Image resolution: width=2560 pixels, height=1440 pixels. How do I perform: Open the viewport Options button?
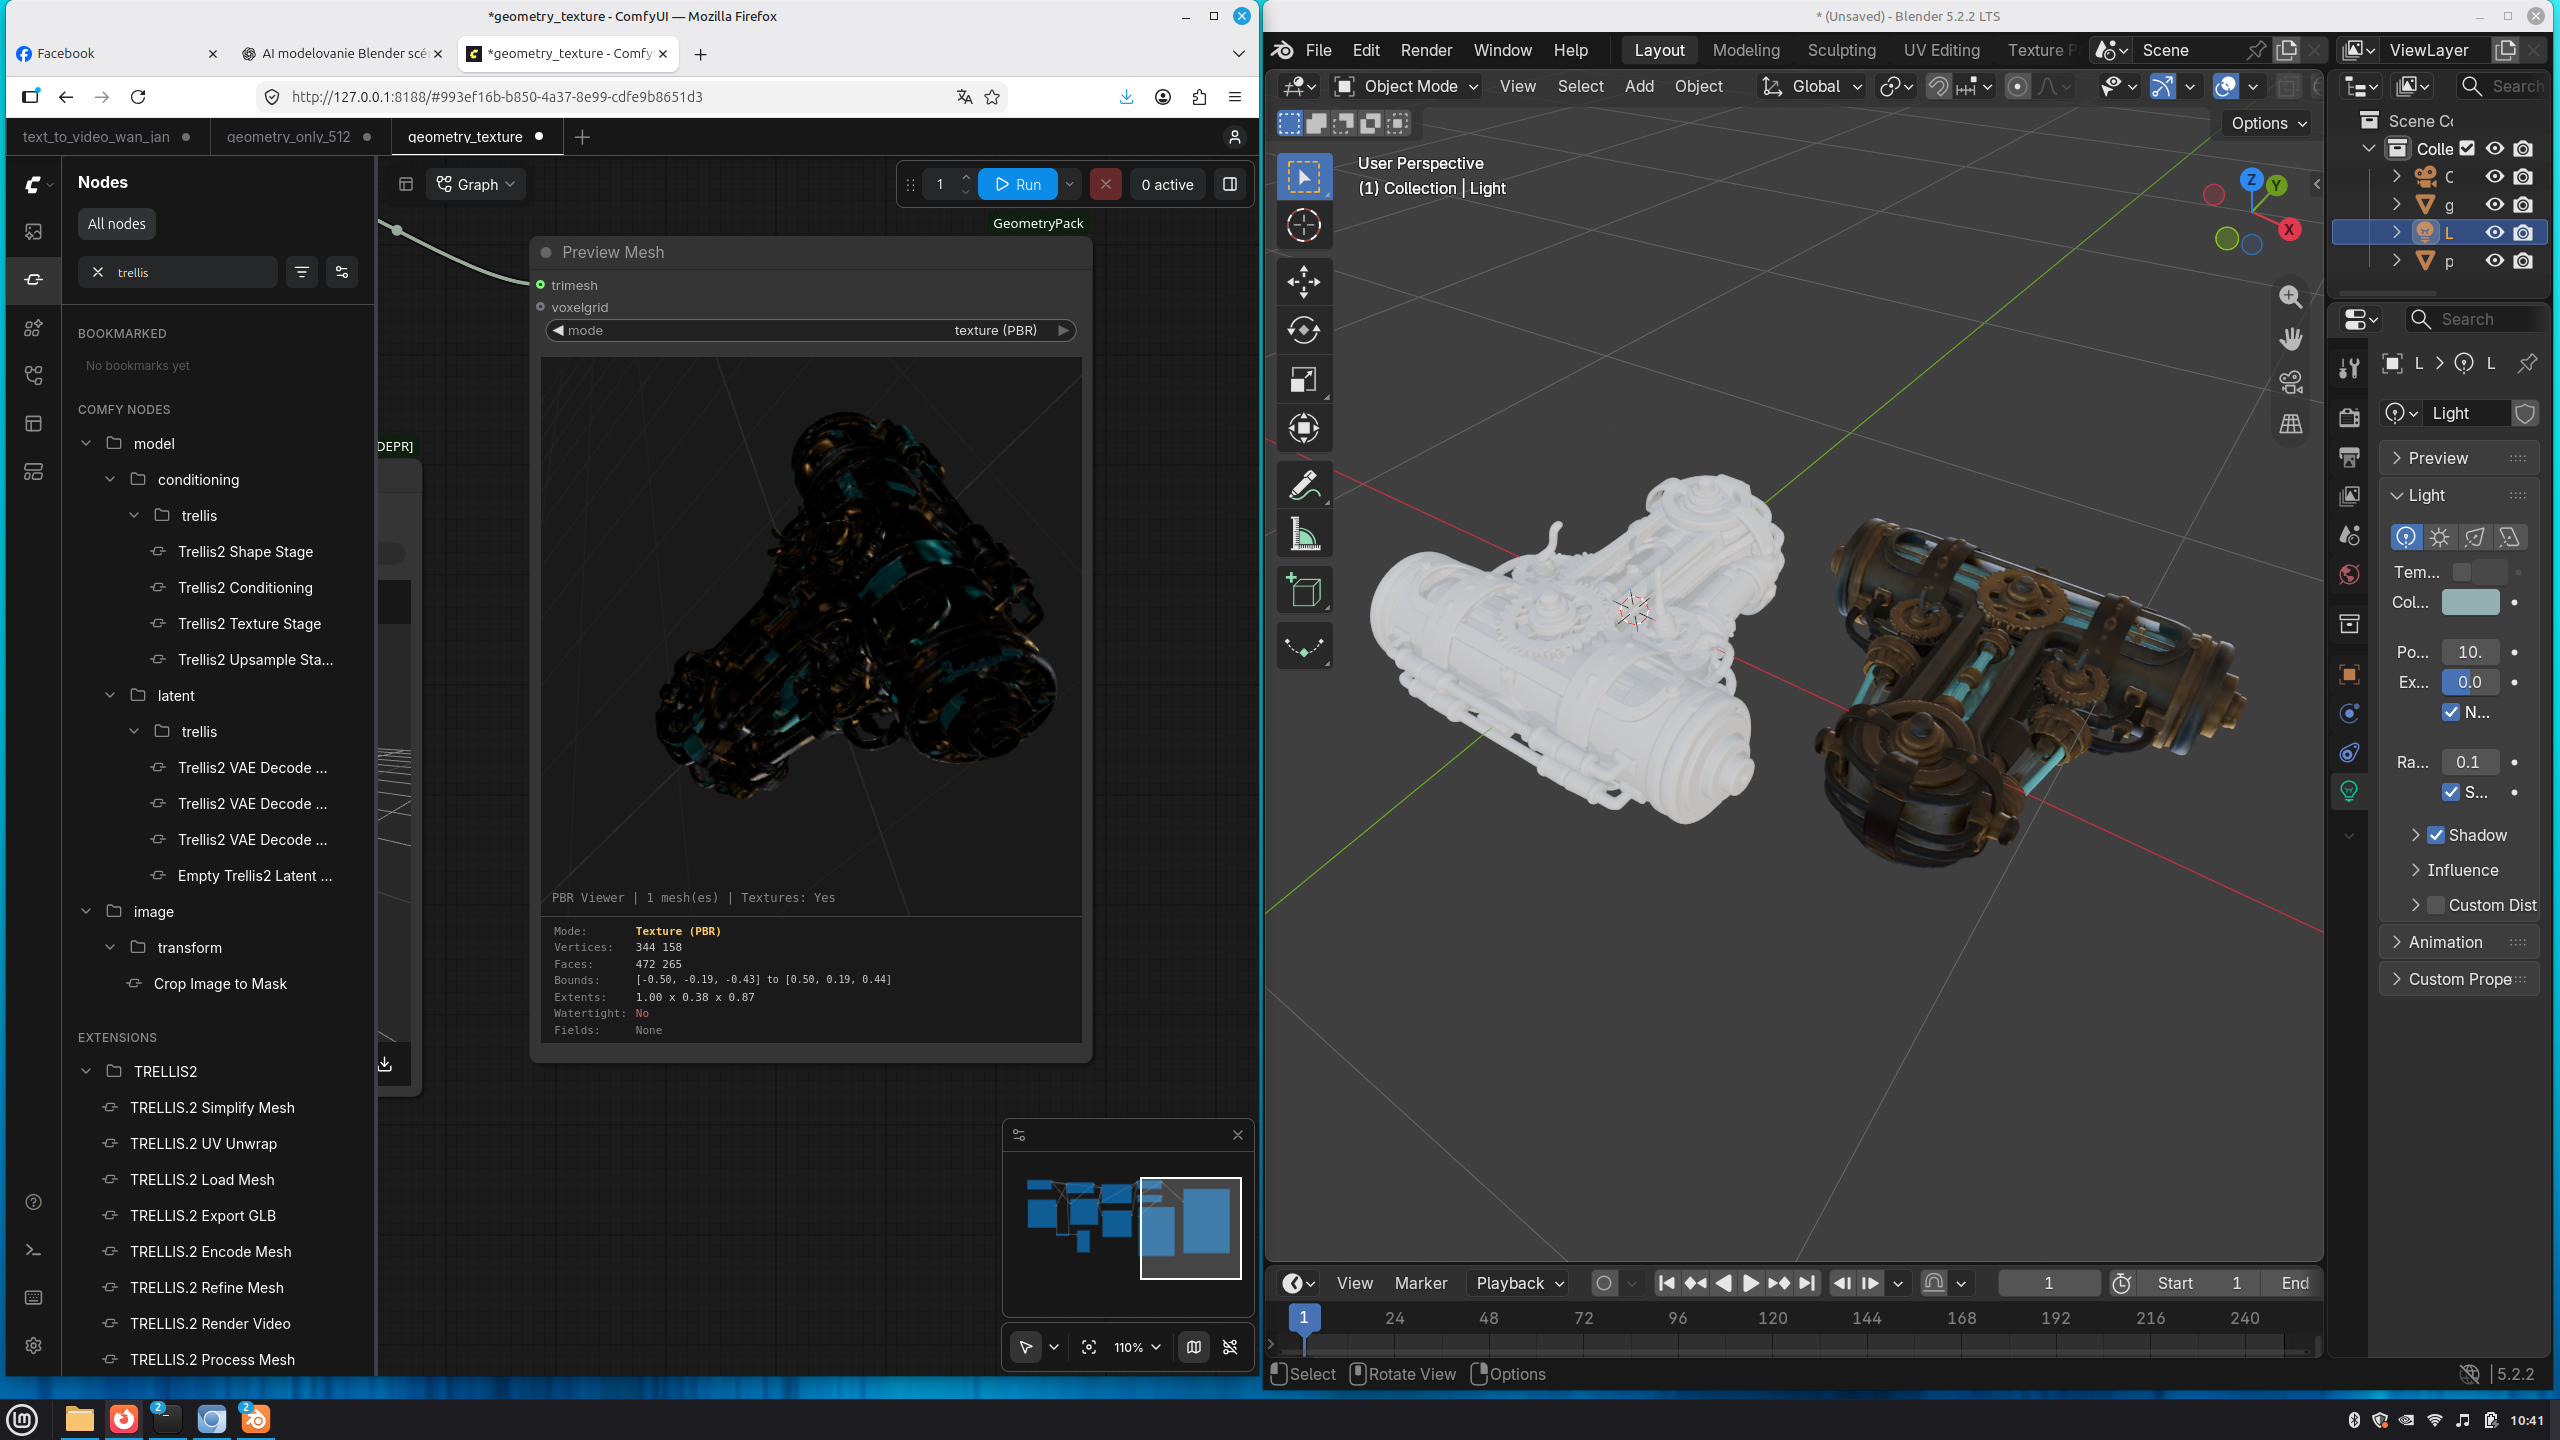(x=2268, y=123)
